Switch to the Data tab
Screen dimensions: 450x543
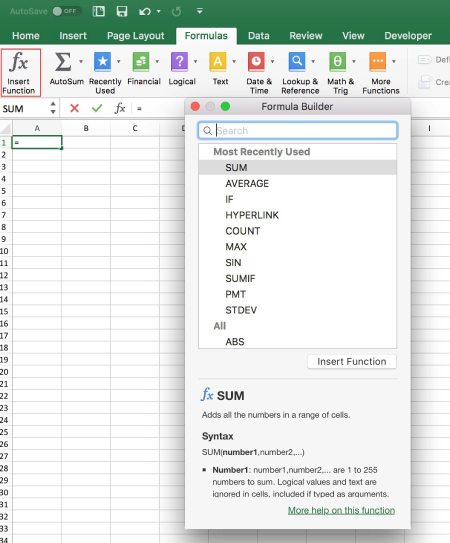click(x=259, y=36)
